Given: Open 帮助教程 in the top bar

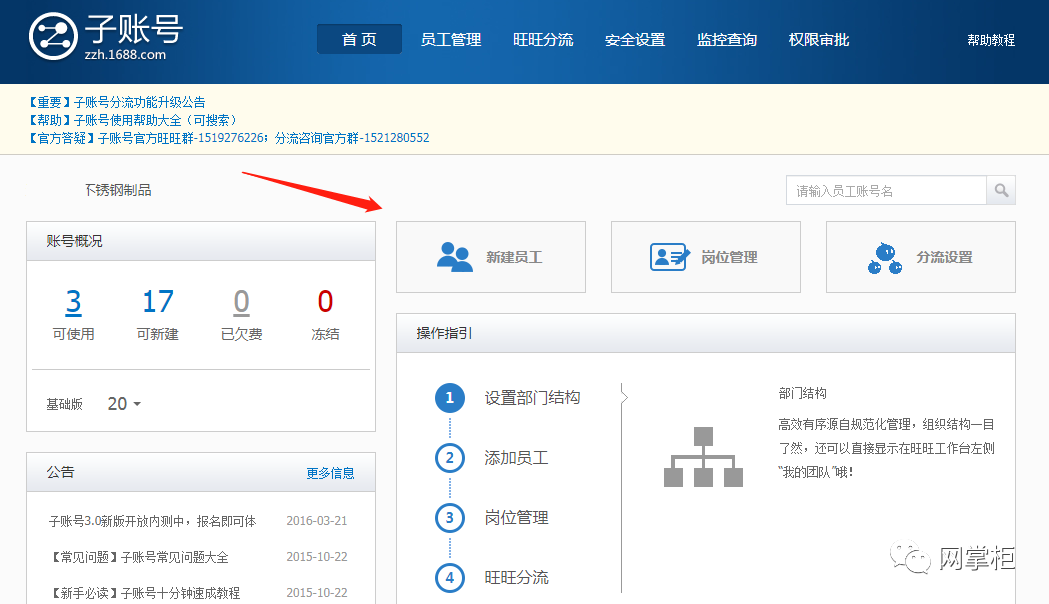Looking at the screenshot, I should [990, 39].
